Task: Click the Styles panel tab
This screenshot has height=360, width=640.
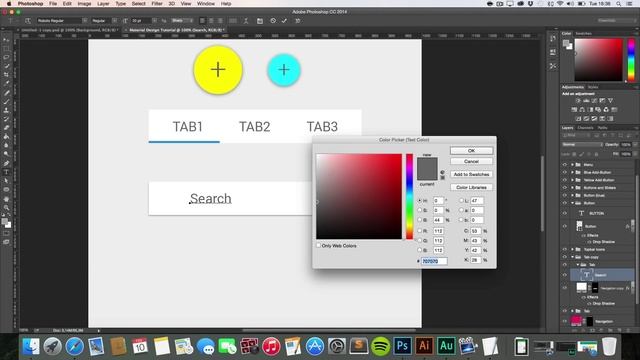Action: click(593, 87)
